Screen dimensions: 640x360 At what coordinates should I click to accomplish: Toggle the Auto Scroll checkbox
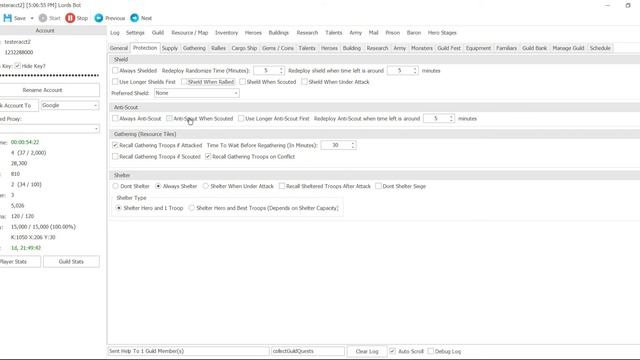pos(392,351)
